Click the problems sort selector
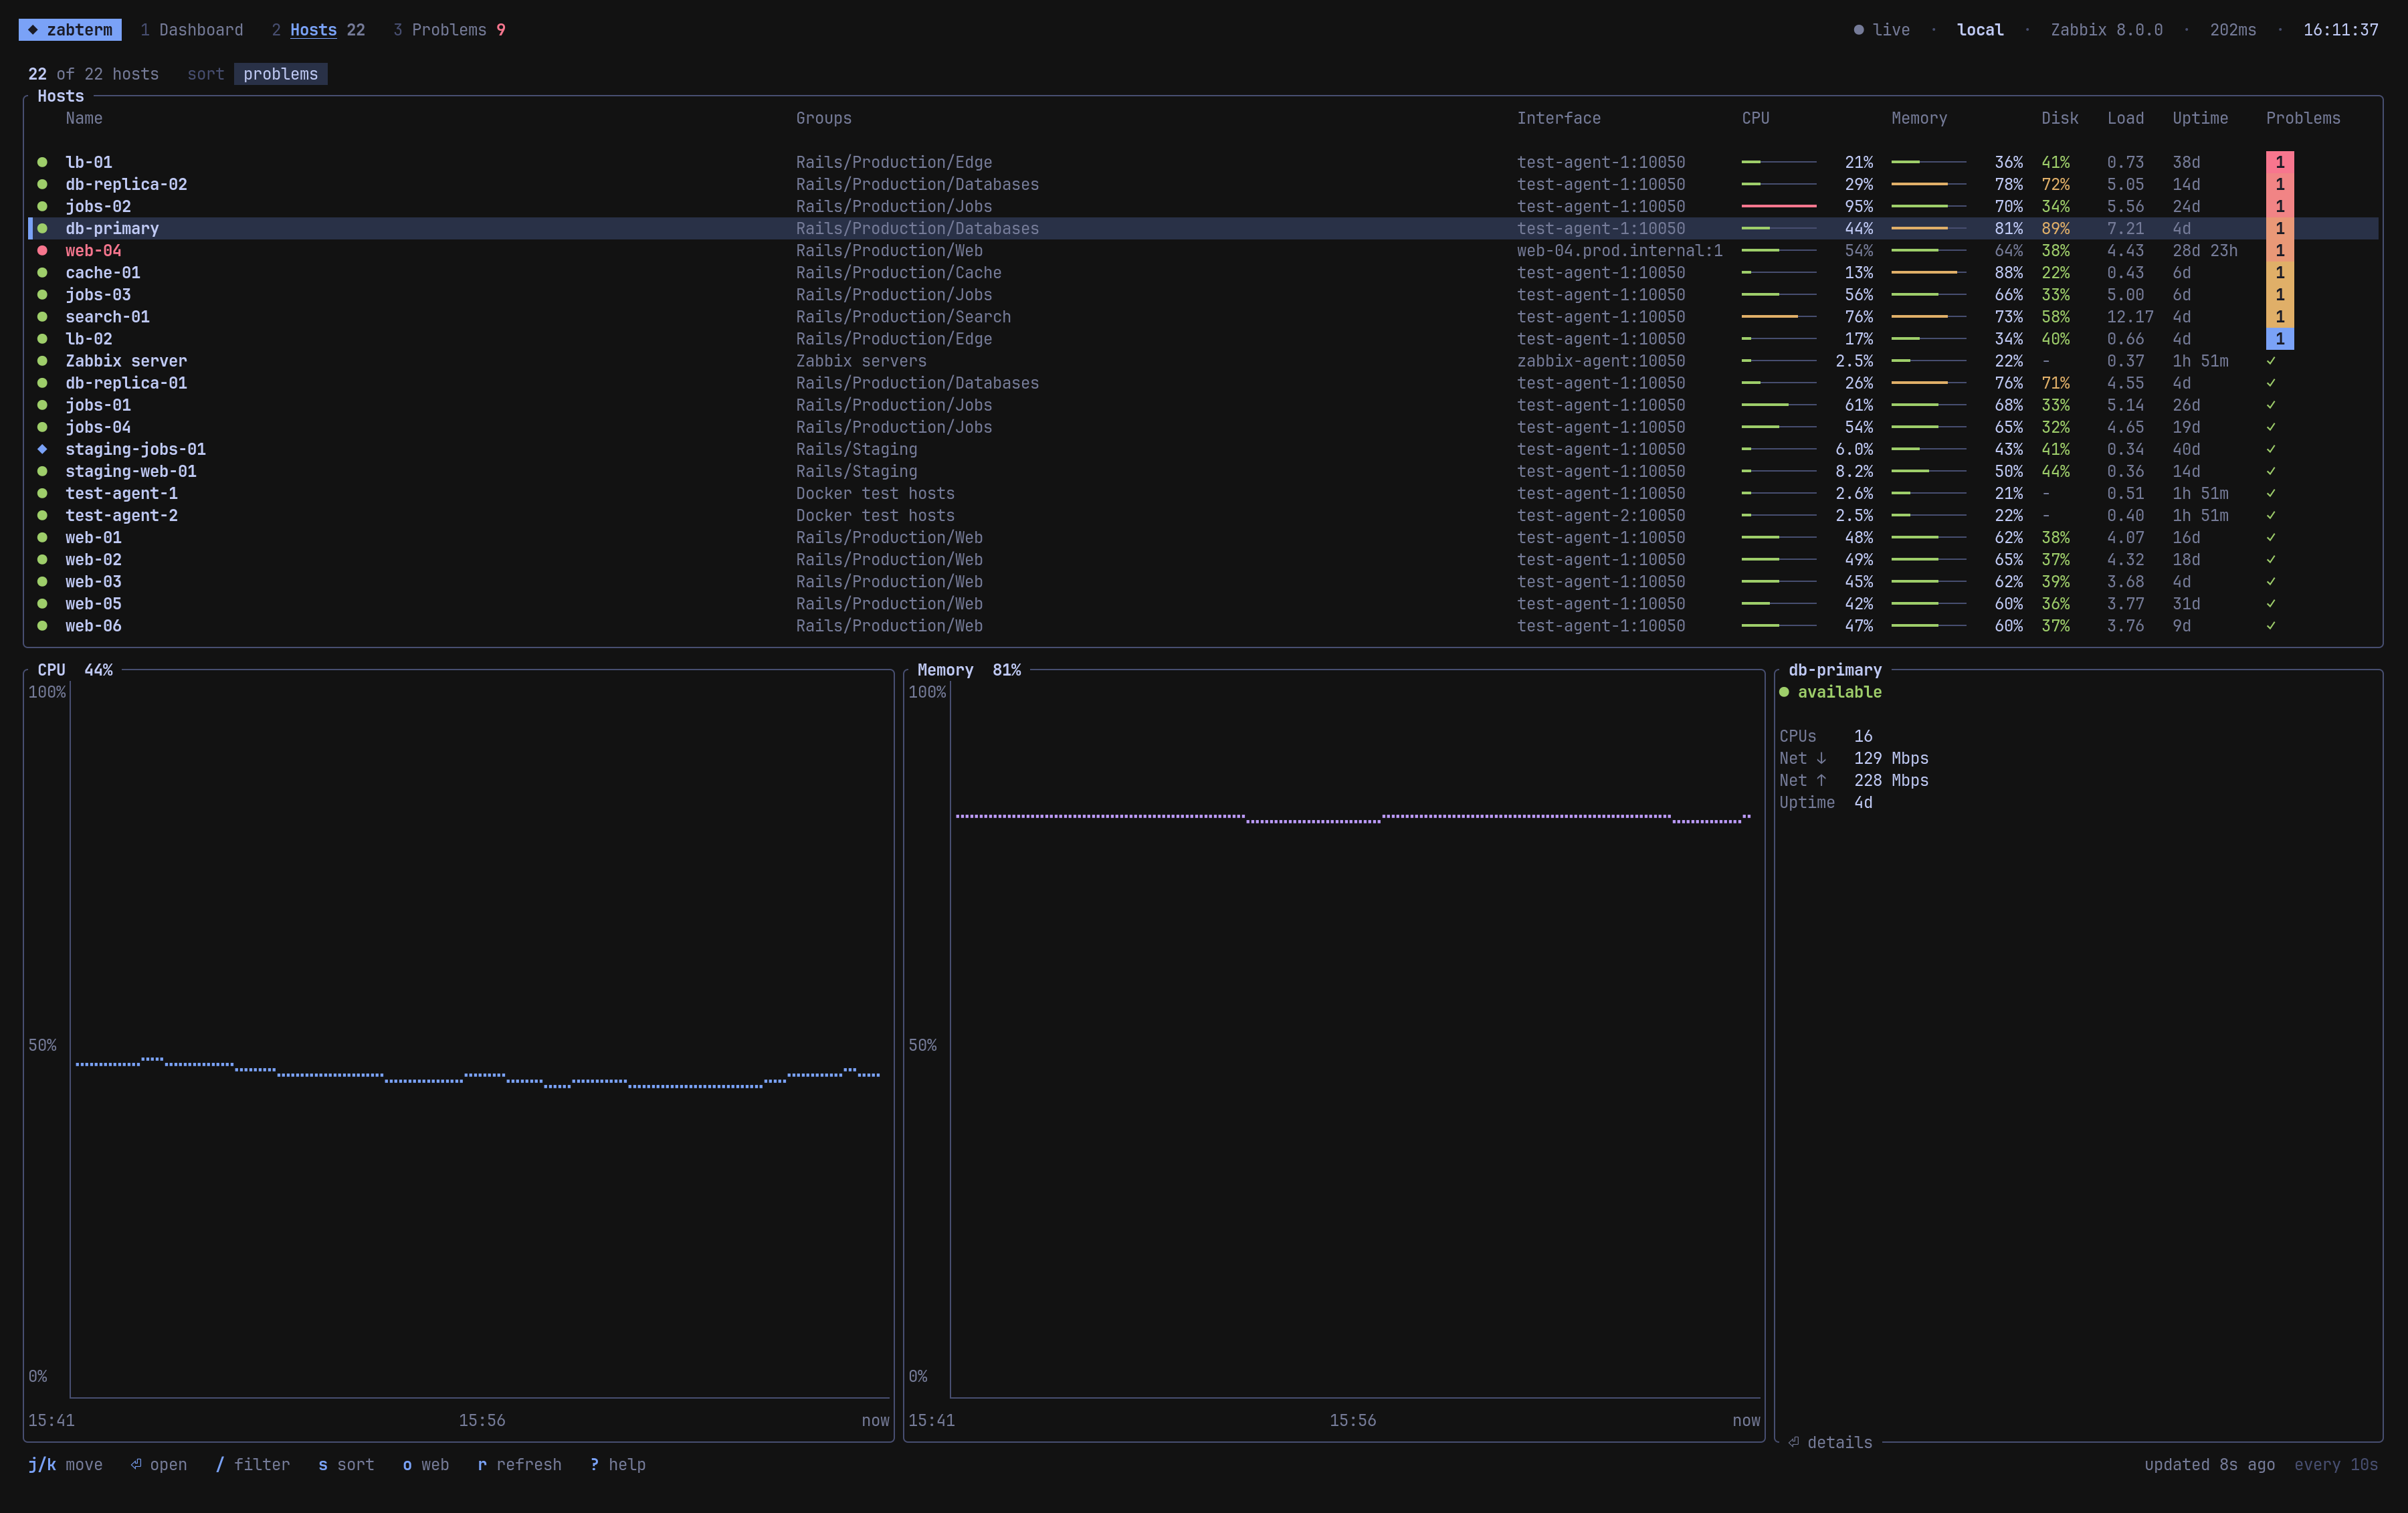 (x=280, y=74)
